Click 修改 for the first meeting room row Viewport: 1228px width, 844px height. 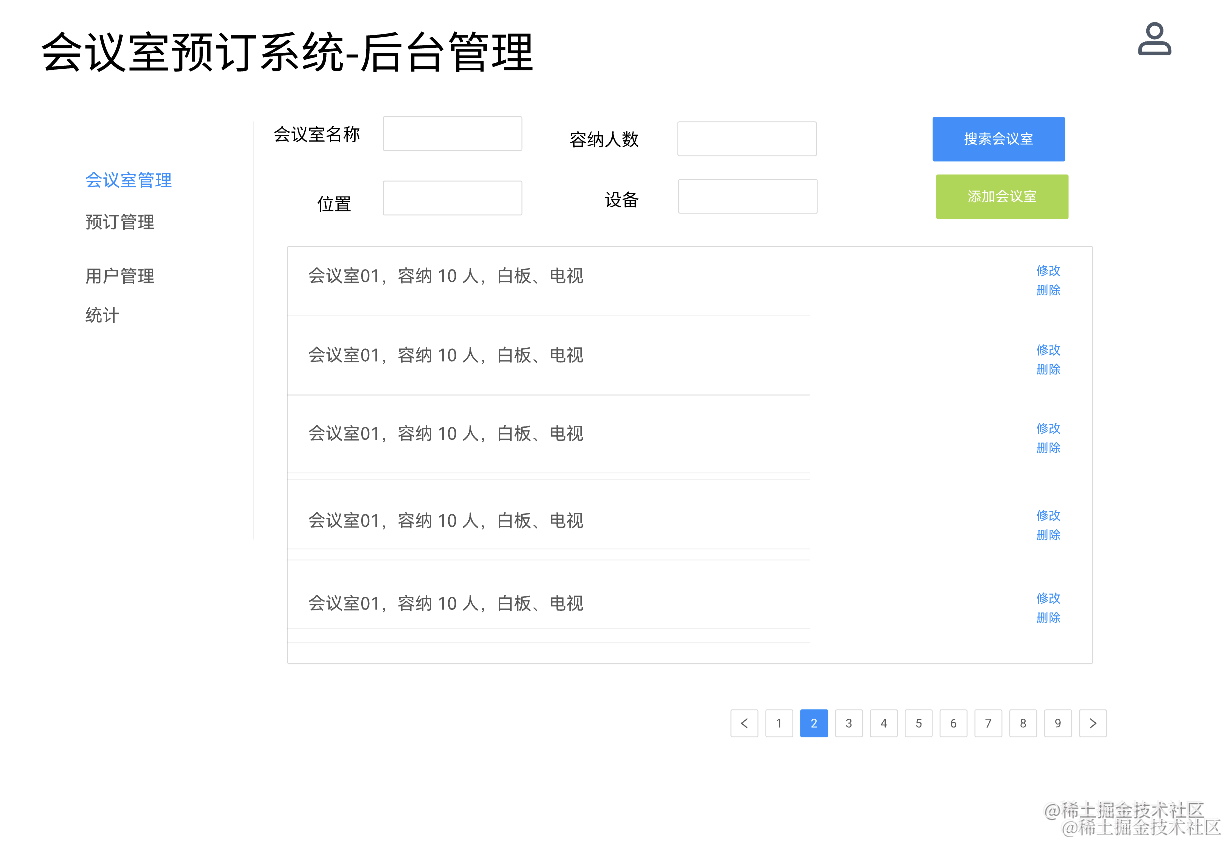(1048, 271)
